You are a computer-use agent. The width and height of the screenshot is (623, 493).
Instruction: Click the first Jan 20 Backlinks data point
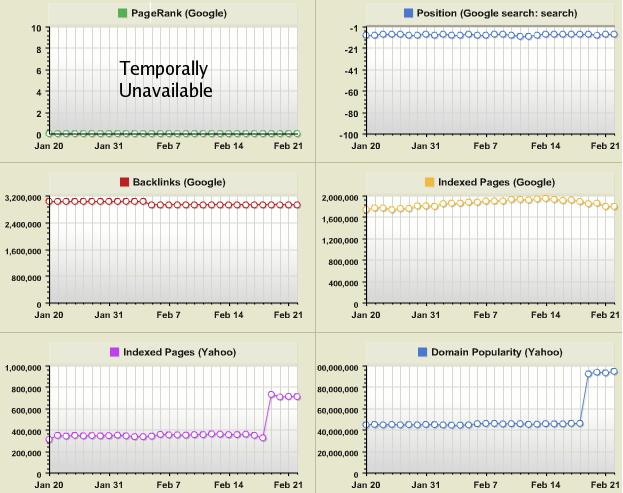coord(49,201)
